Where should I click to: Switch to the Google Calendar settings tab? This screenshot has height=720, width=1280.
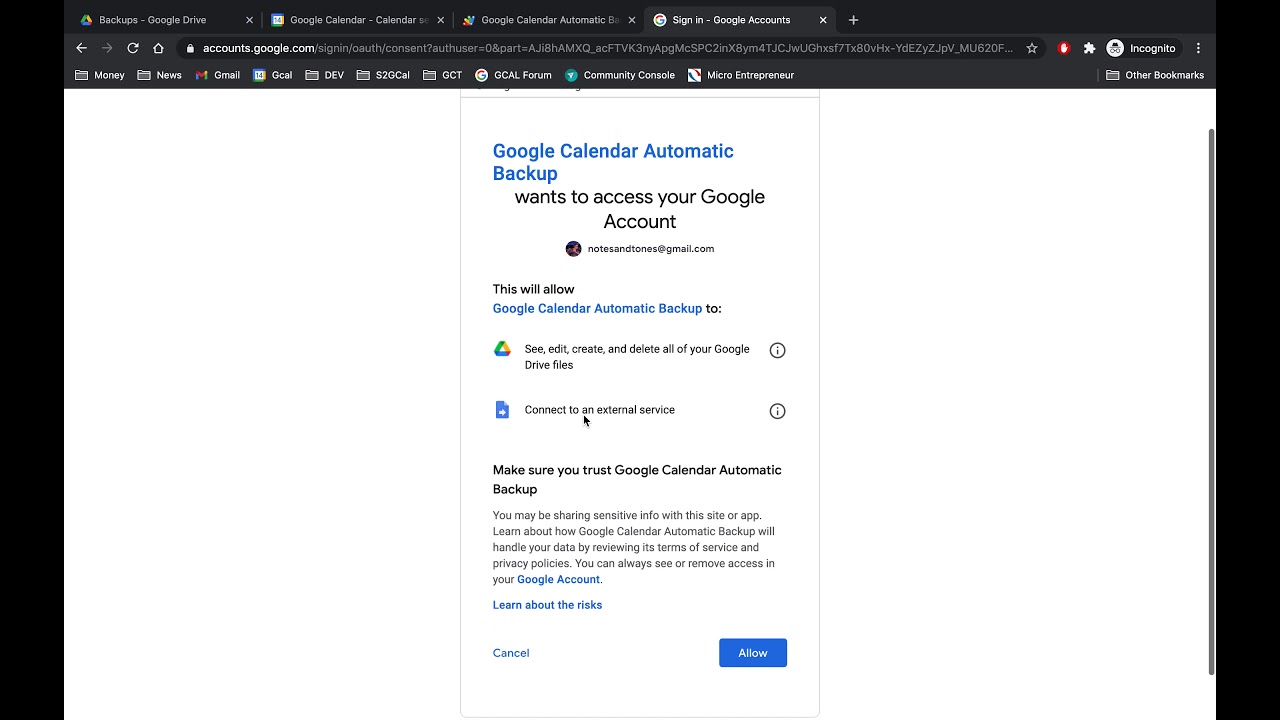356,20
